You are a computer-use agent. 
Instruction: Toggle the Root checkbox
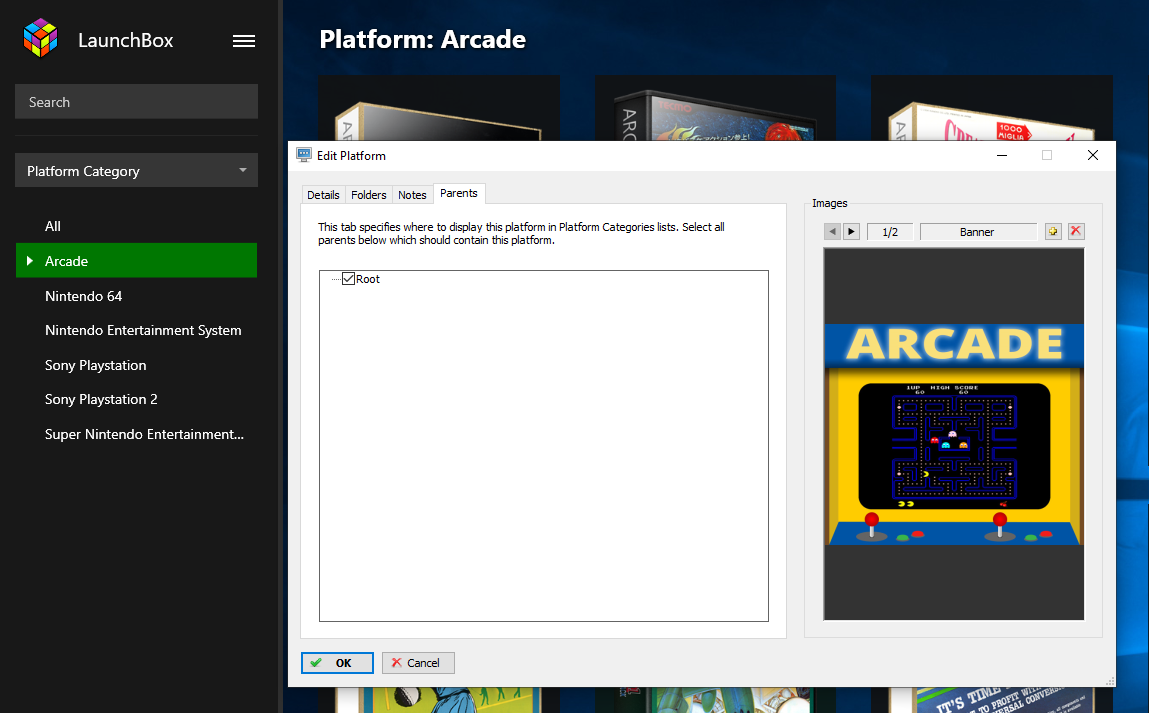(x=349, y=278)
